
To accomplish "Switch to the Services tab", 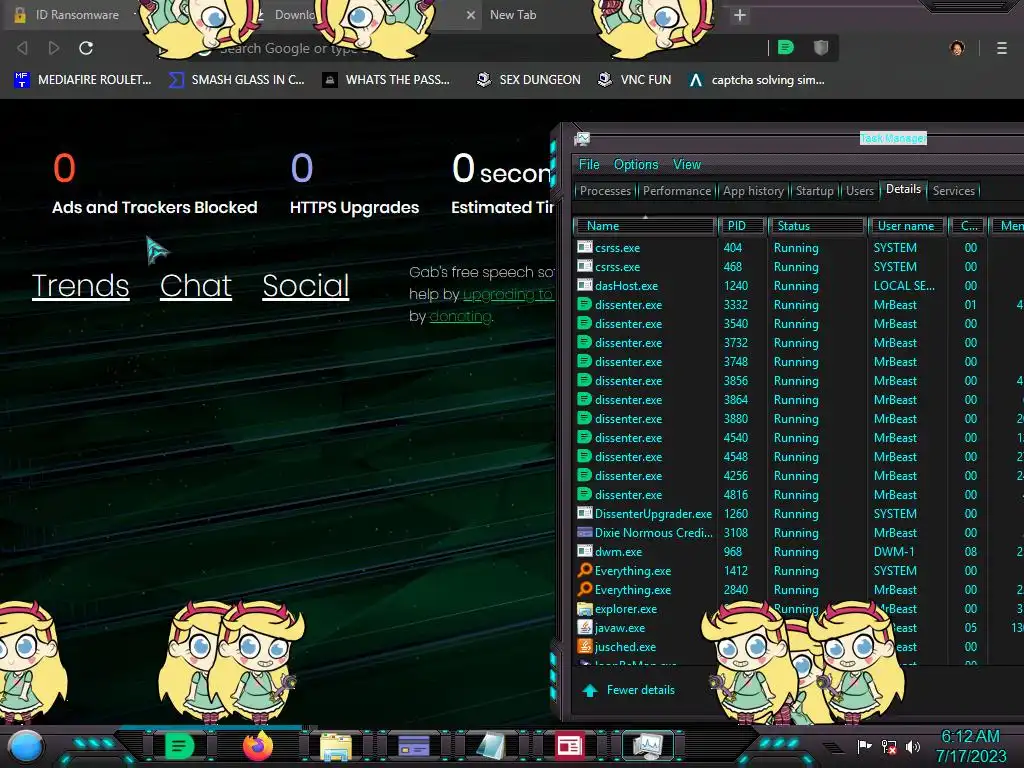I will click(x=953, y=191).
